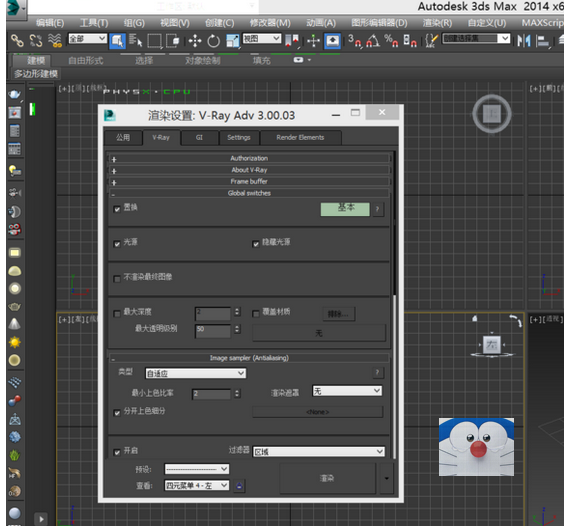The image size is (564, 526).
Task: Enable the 不渲染最终图像 checkbox
Action: coord(117,278)
